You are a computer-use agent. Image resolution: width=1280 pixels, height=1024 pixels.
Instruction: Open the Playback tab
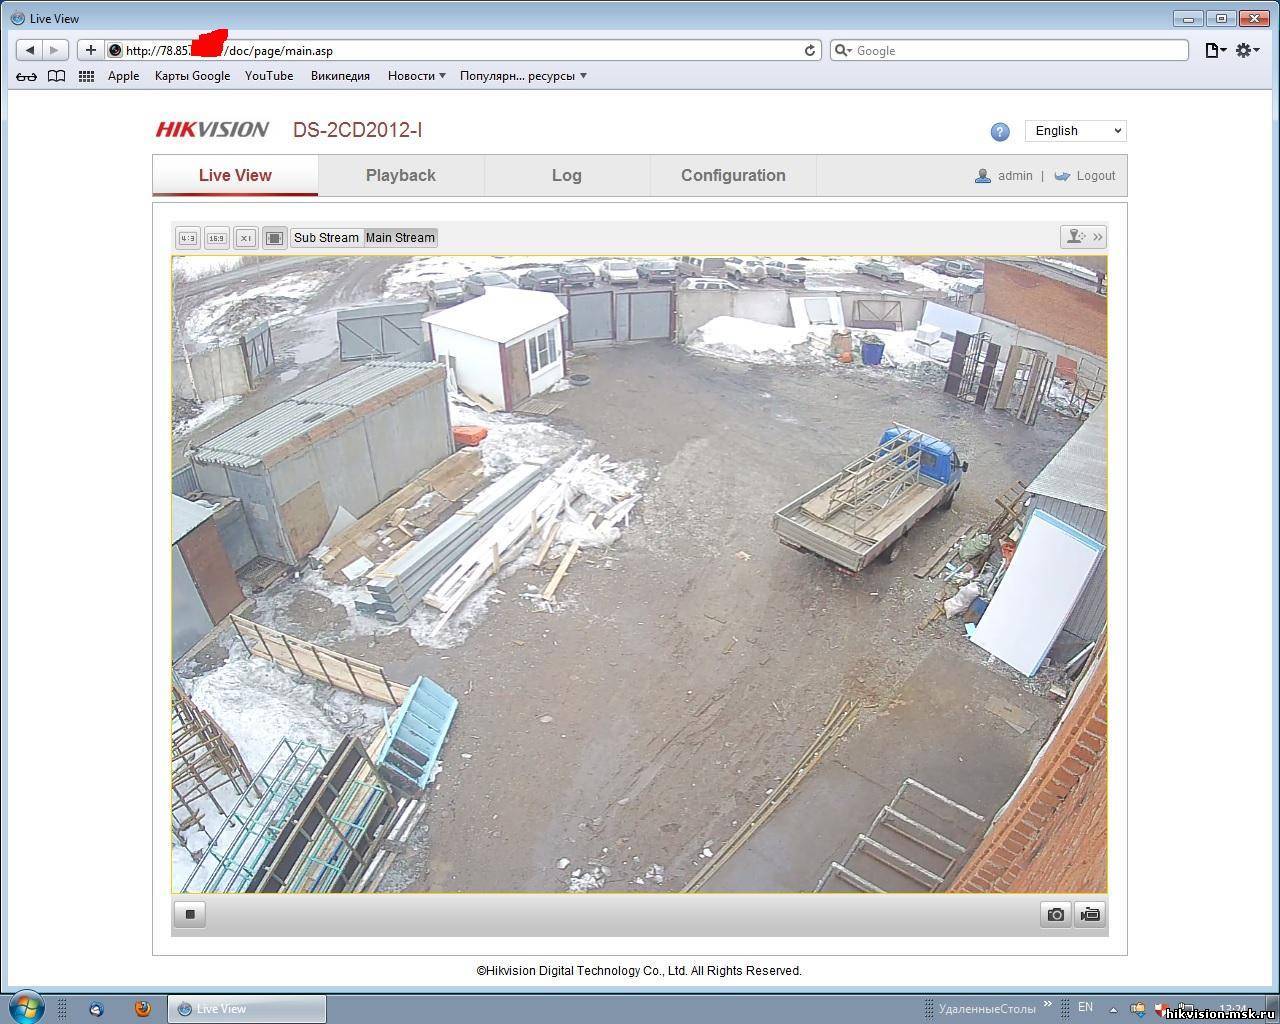(401, 175)
